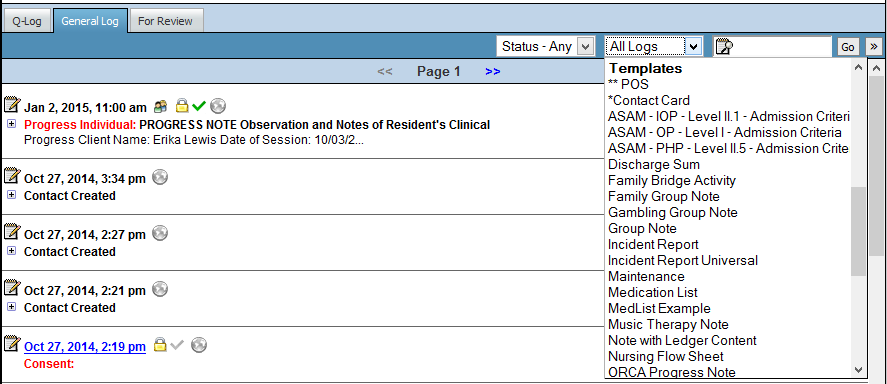Open the Oct 27, 3:34 pm notepad icon

coord(12,176)
